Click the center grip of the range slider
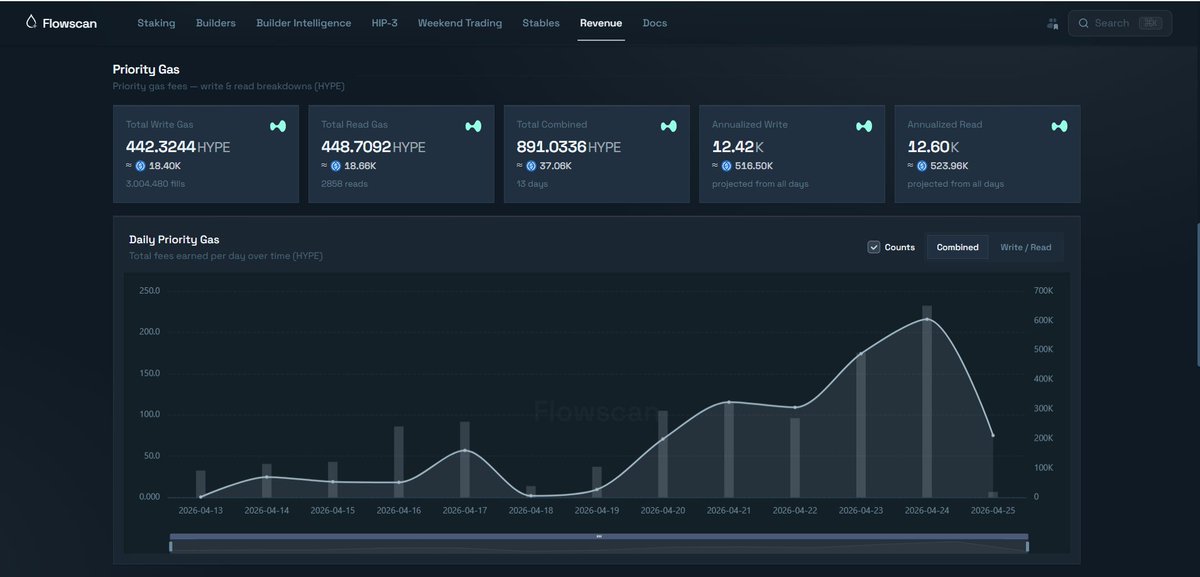The width and height of the screenshot is (1200, 577). click(599, 536)
